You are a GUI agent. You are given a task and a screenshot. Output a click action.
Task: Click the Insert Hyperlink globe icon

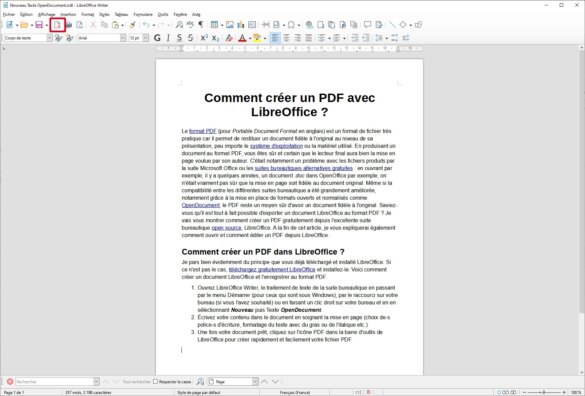tap(309, 25)
